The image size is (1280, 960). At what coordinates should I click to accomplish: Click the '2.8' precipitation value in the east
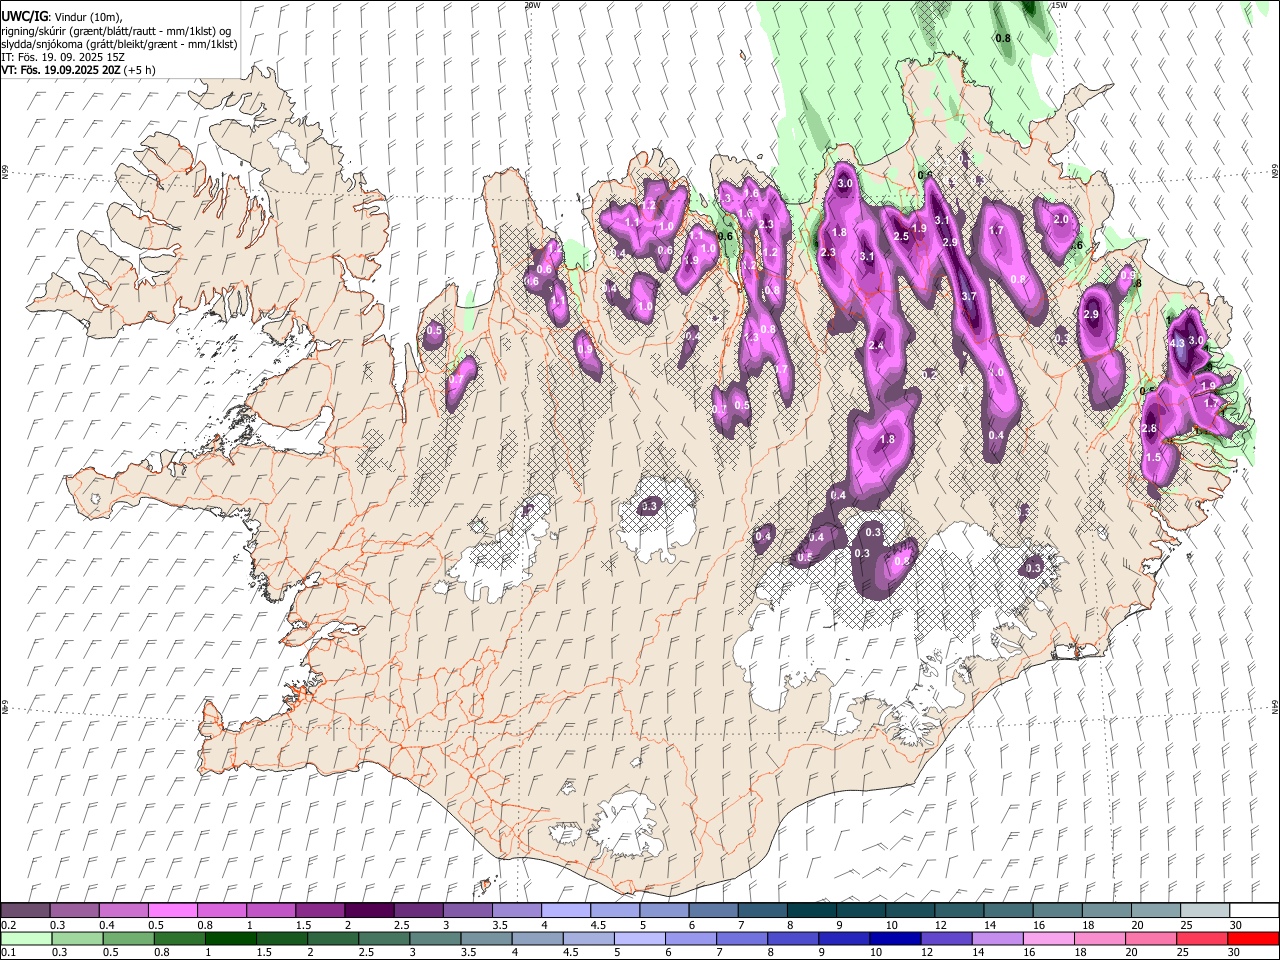click(1149, 429)
